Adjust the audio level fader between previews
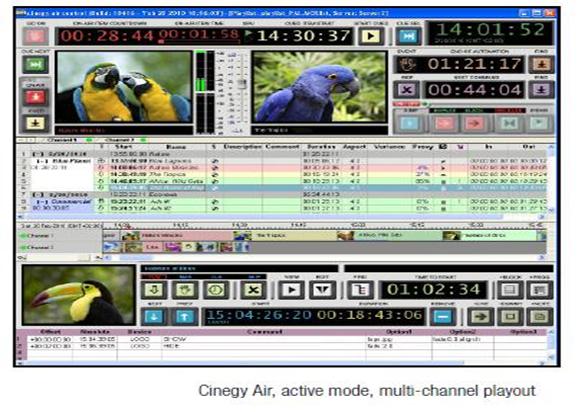This screenshot has height=412, width=588. point(242,84)
